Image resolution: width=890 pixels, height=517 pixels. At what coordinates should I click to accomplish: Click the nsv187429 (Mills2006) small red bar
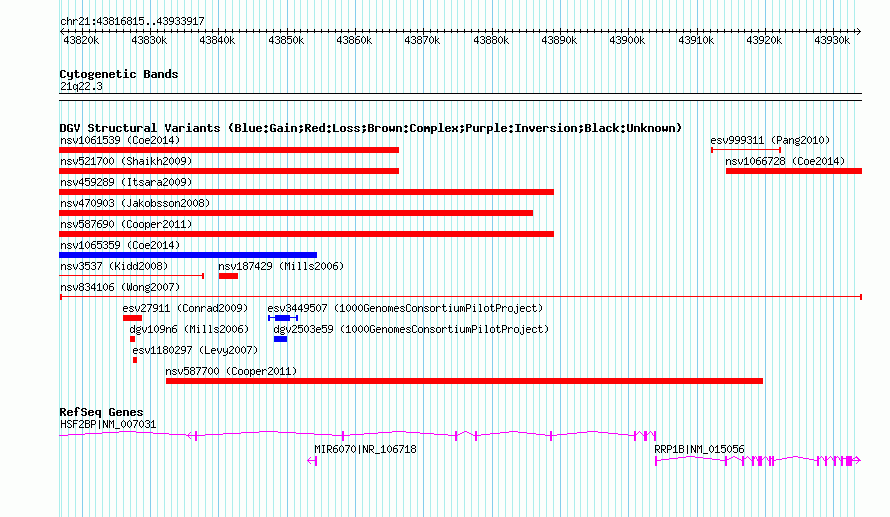click(228, 276)
